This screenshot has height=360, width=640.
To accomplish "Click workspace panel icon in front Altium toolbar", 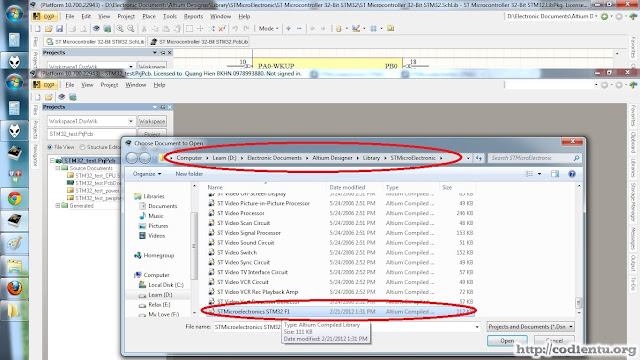I will [73, 97].
